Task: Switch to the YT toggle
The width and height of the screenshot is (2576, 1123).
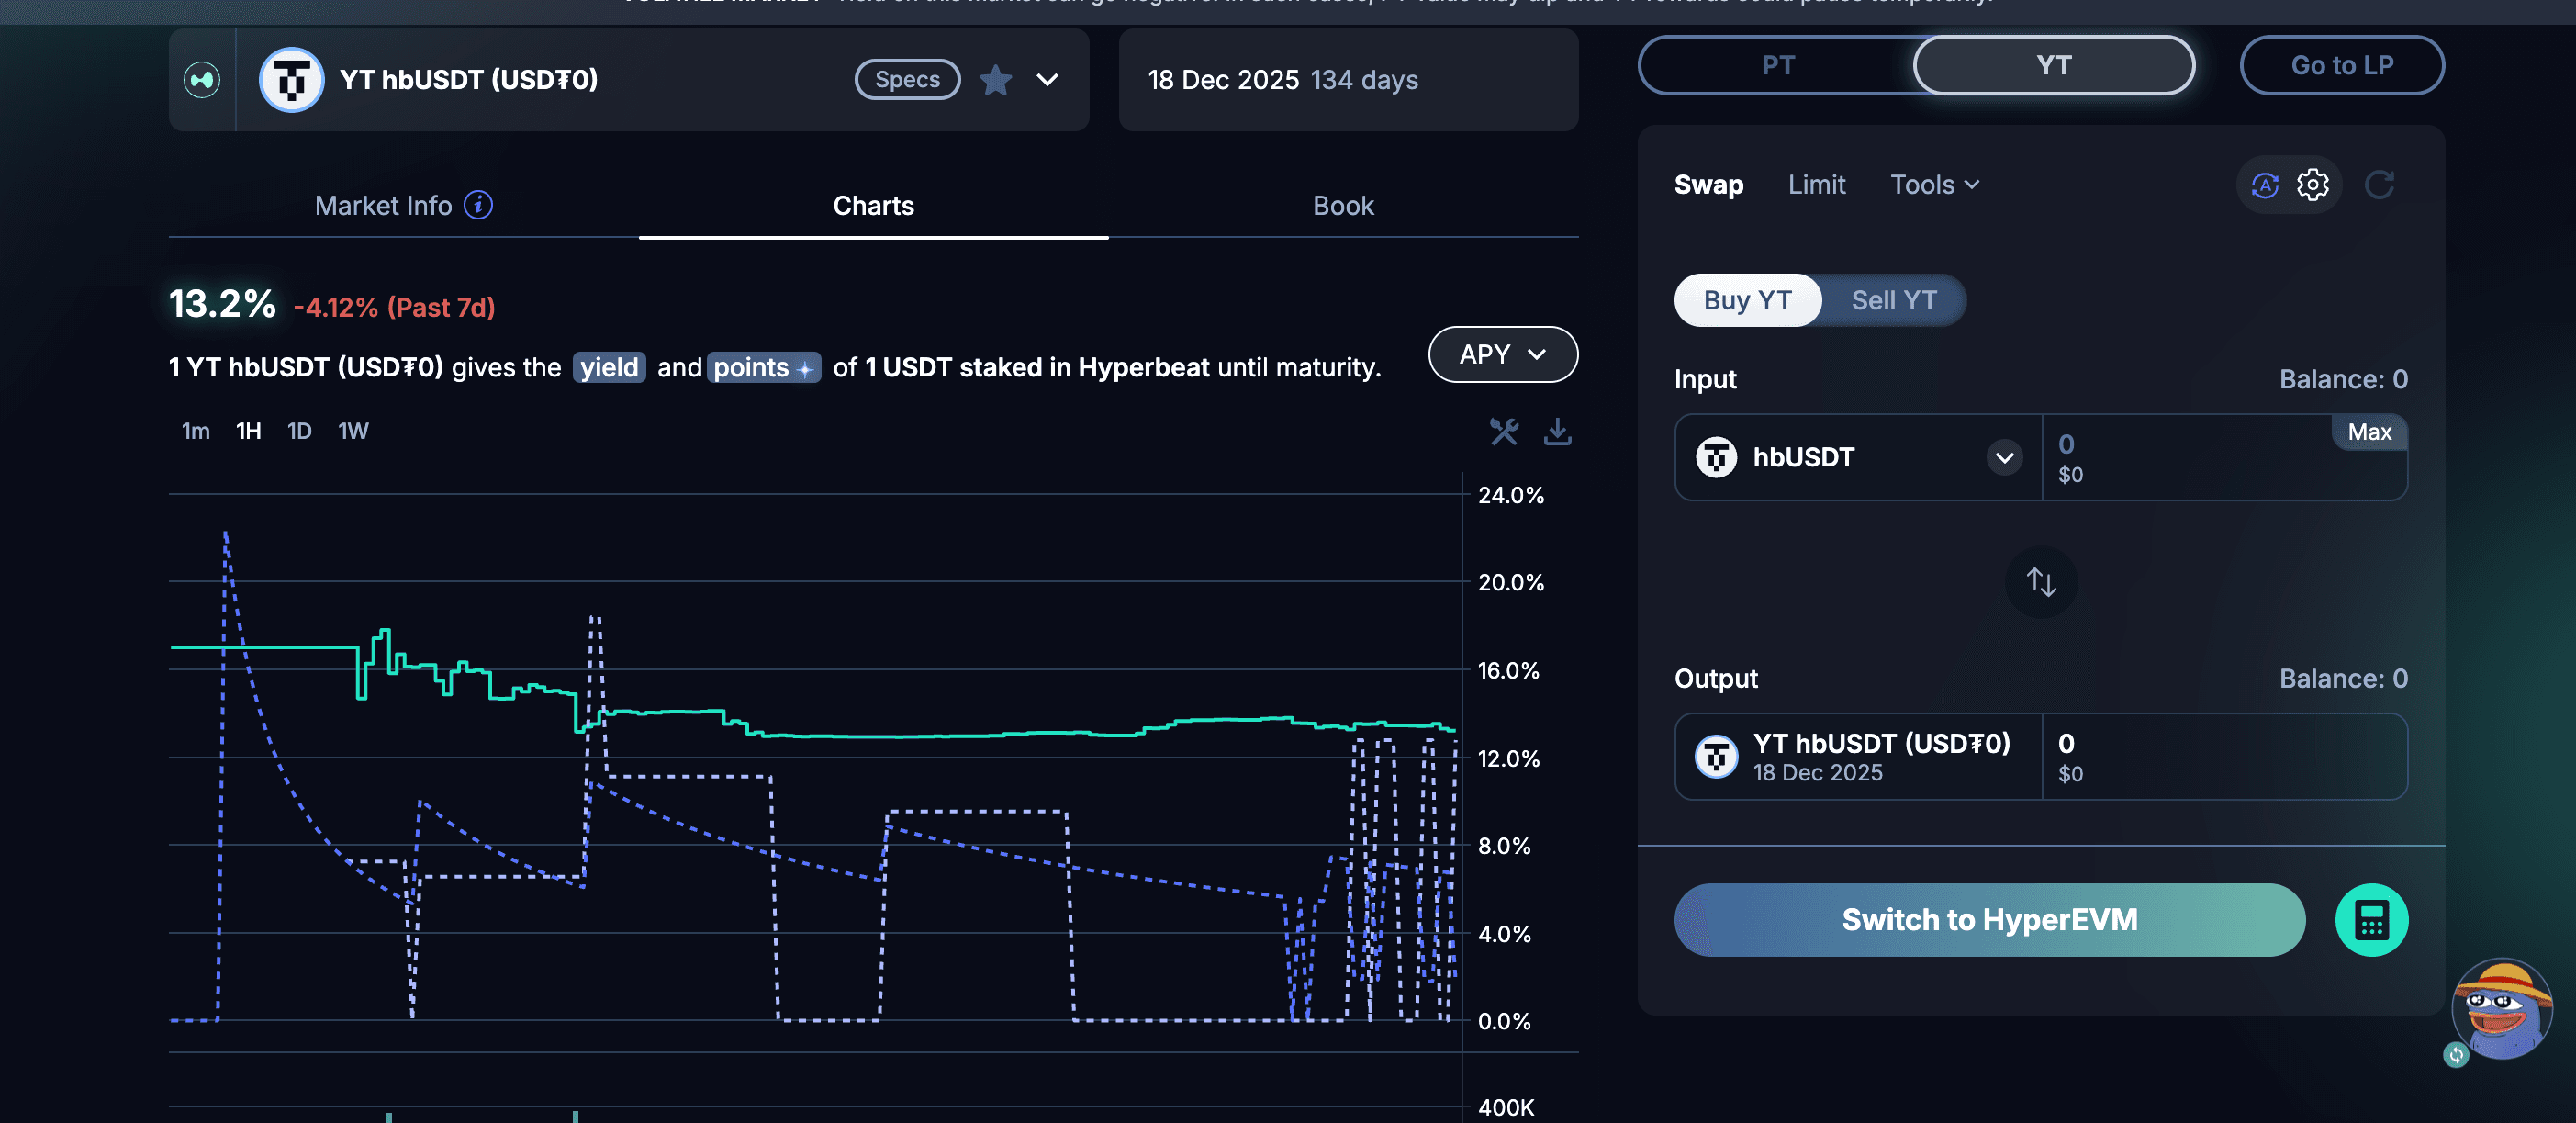Action: point(2053,65)
